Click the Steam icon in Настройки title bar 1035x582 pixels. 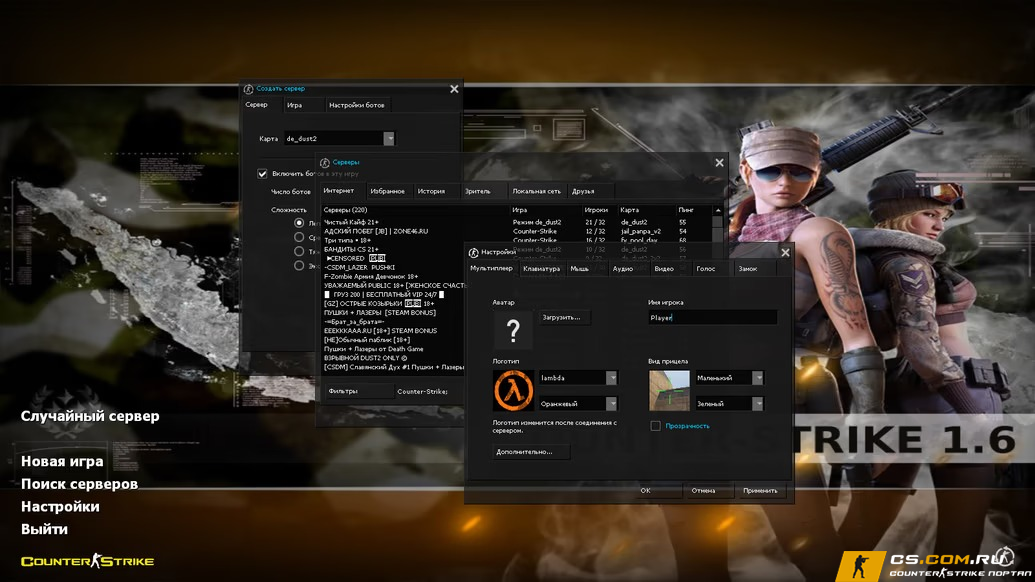coord(472,252)
